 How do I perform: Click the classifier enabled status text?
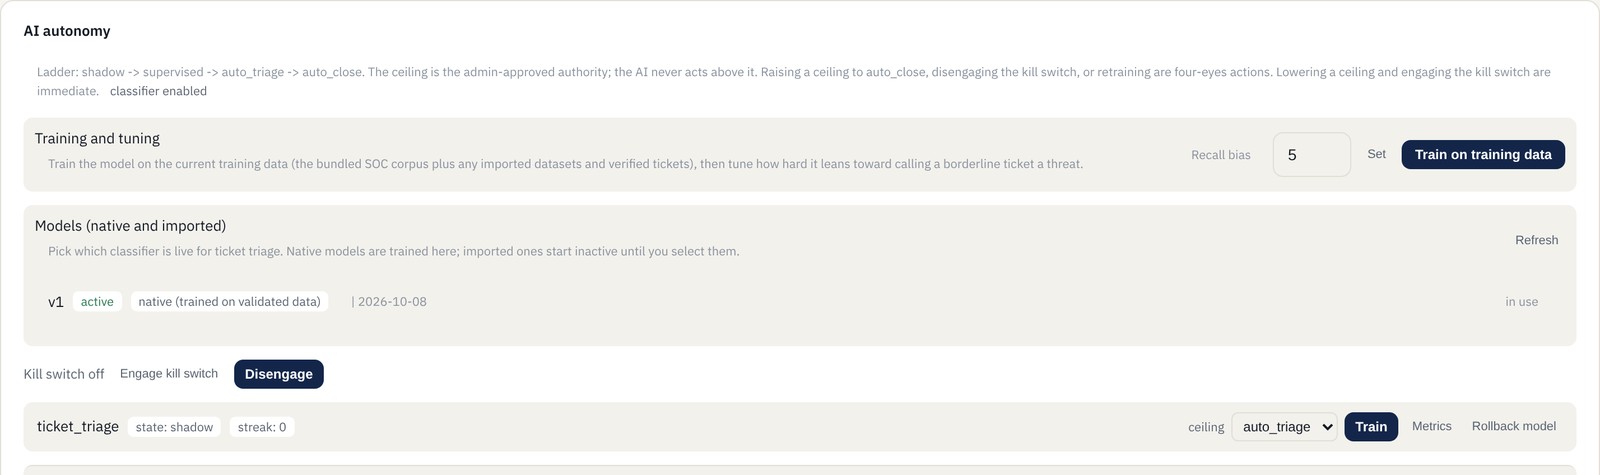point(158,91)
